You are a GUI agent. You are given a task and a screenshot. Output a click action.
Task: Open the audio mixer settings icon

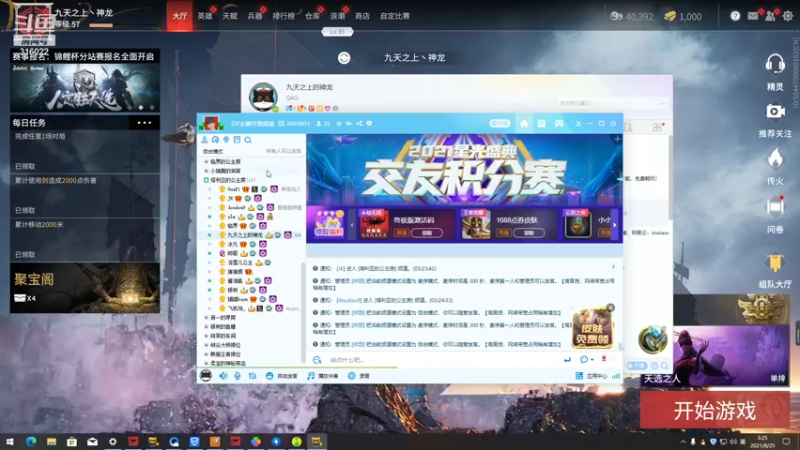[253, 376]
